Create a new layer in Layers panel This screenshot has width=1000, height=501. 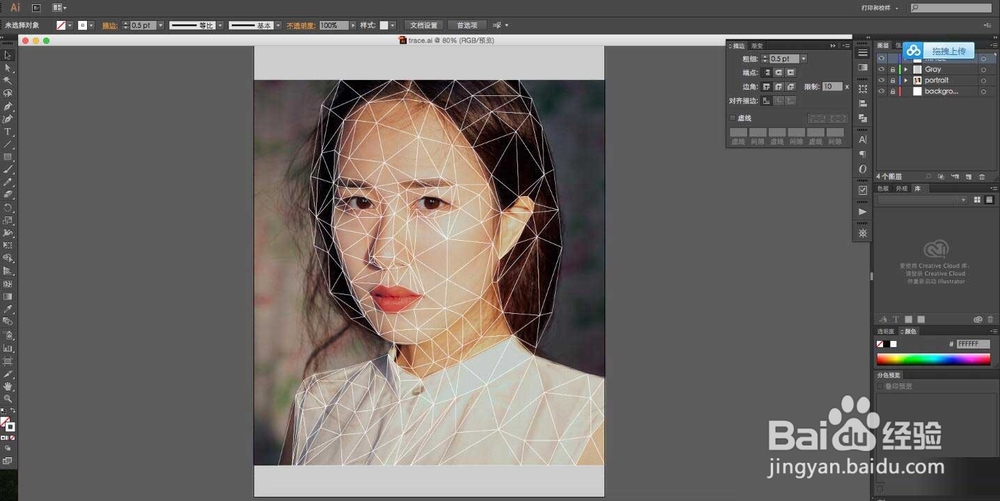pos(969,177)
